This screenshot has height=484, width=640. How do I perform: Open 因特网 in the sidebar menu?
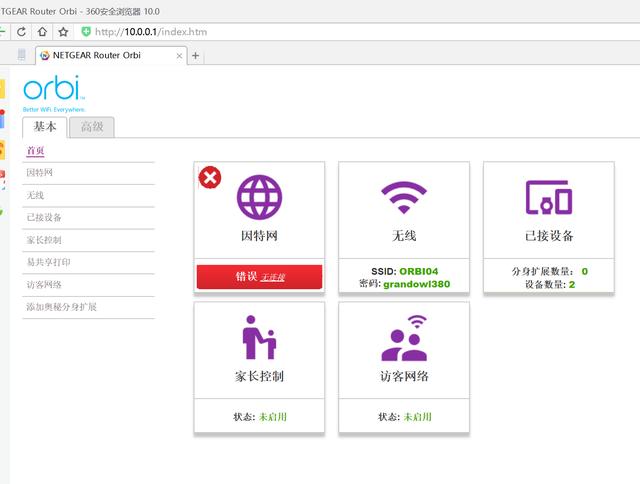point(40,173)
